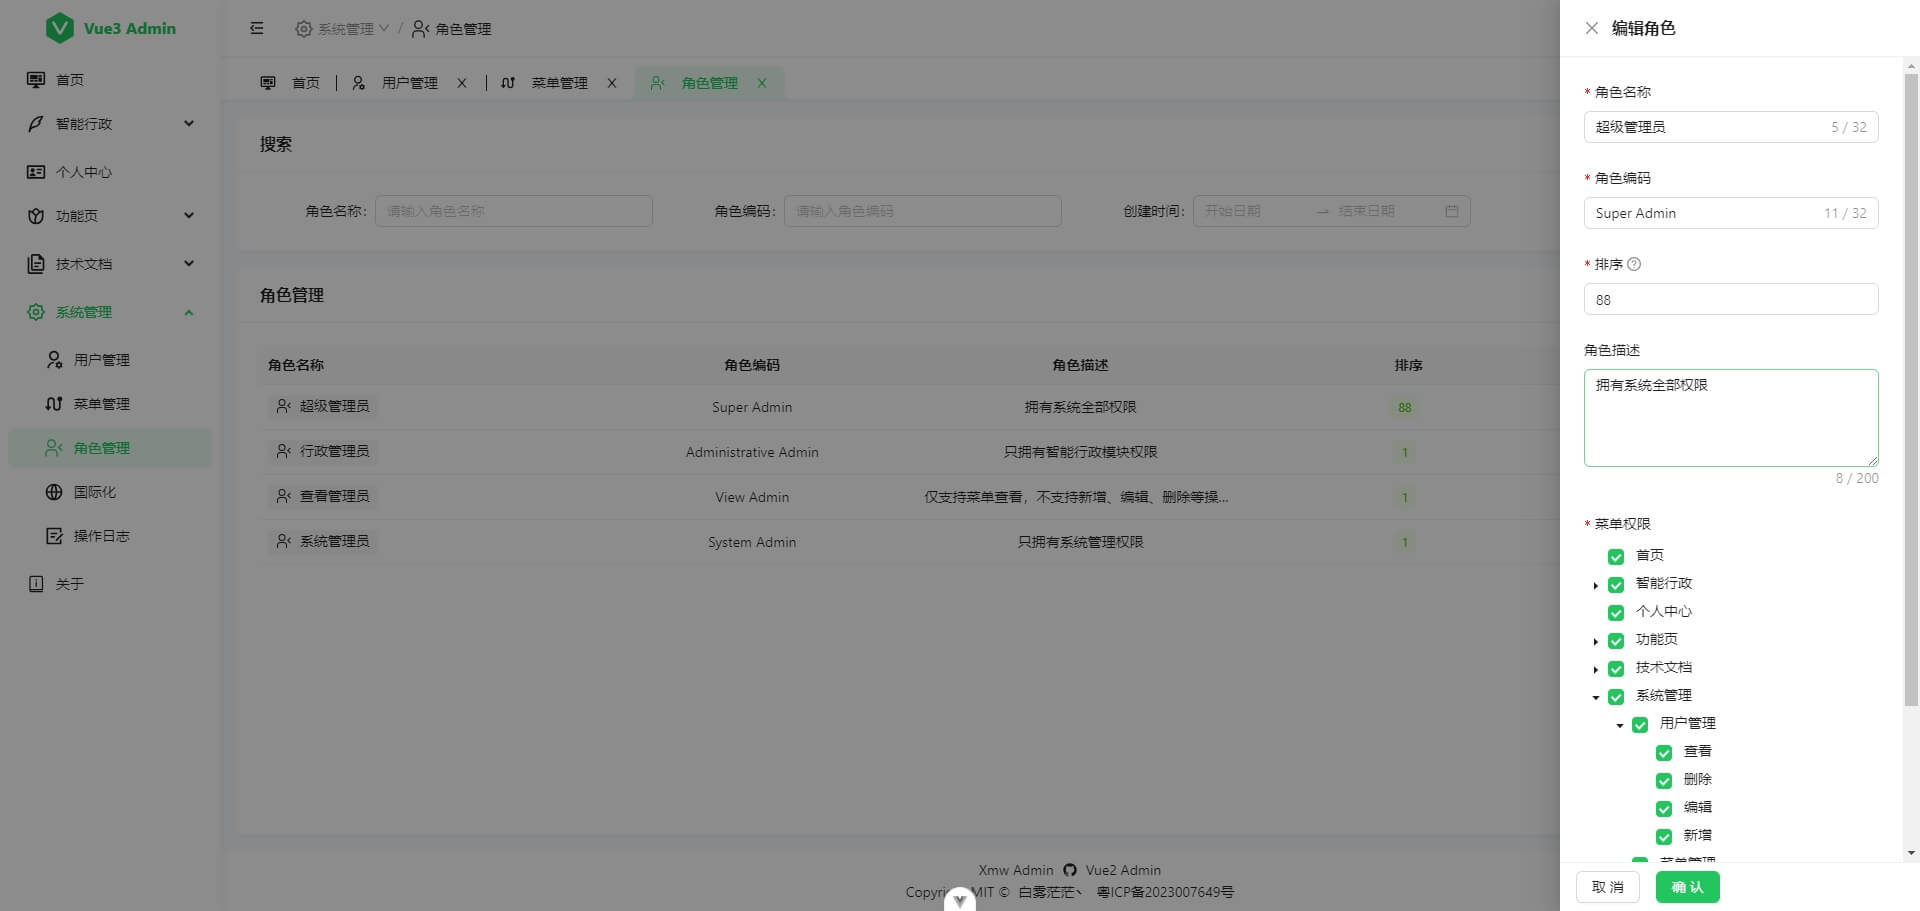1920x911 pixels.
Task: Open 角色管理 in the sidebar menu
Action: click(x=110, y=448)
